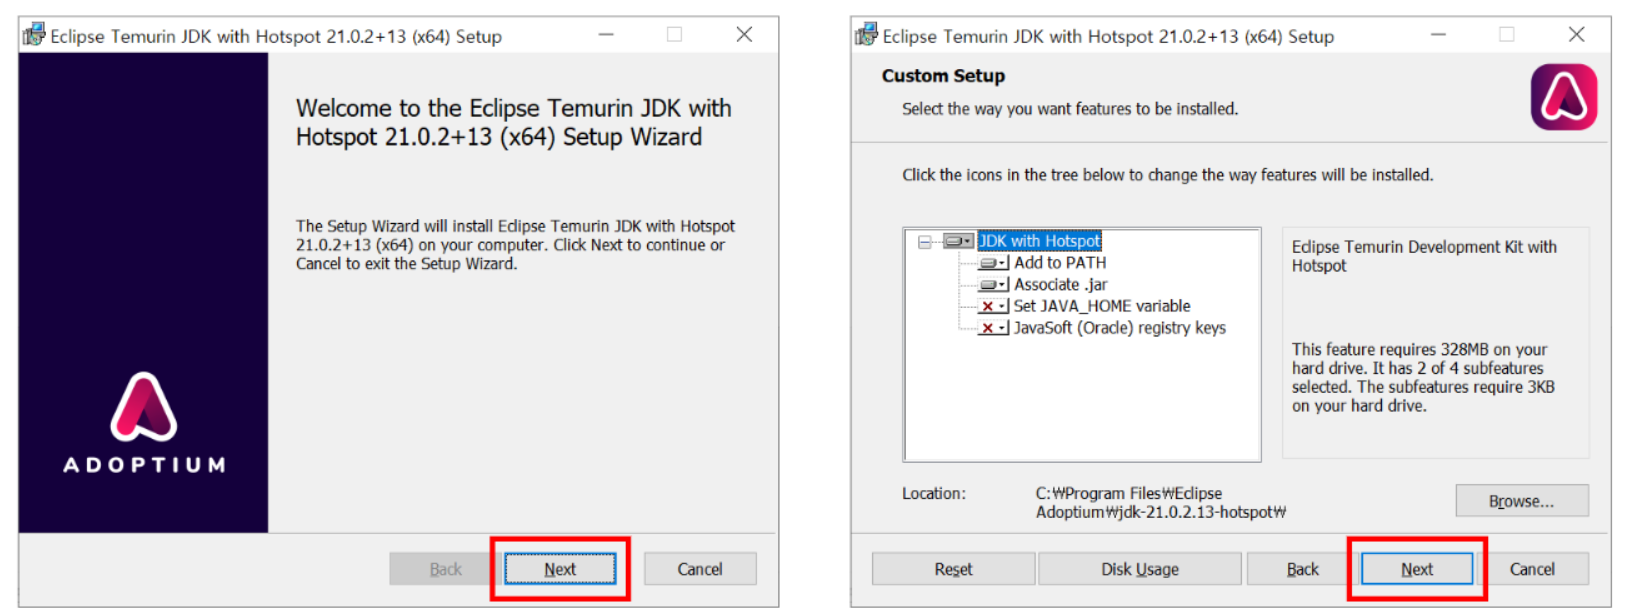
Task: Collapse the JDK with Hotspot tree node
Action: click(925, 241)
